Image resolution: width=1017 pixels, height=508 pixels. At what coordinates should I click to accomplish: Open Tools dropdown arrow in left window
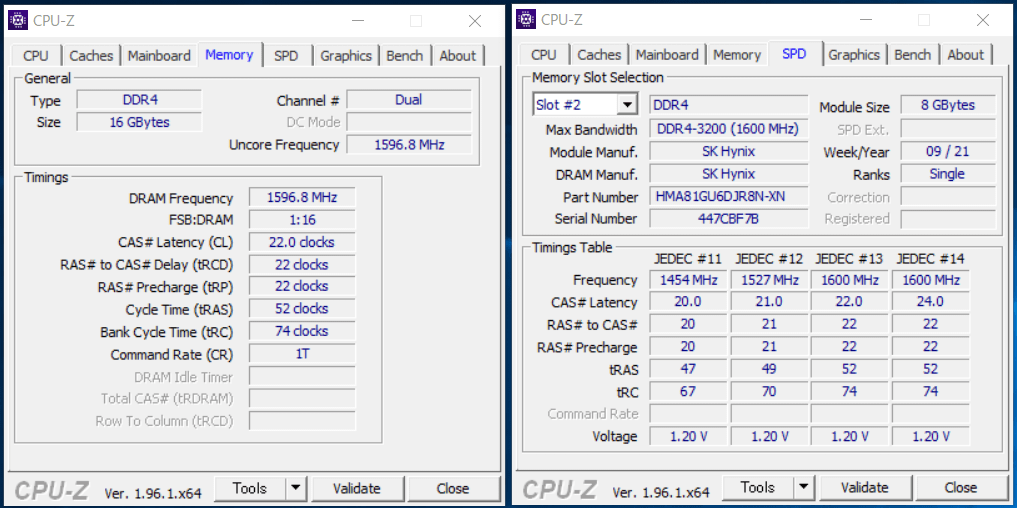(296, 488)
